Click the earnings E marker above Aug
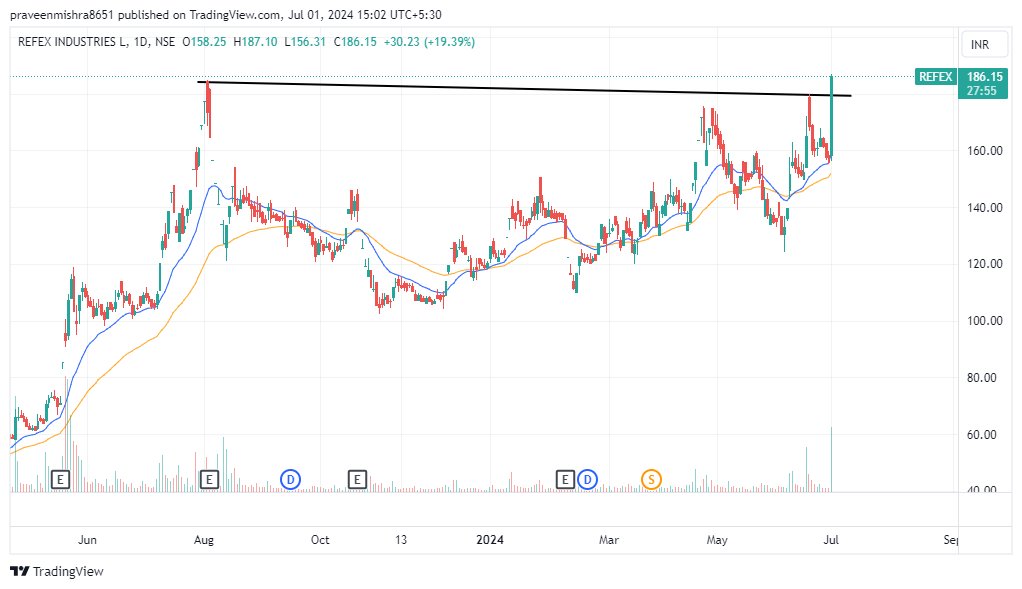The height and width of the screenshot is (589, 1022). 209,480
